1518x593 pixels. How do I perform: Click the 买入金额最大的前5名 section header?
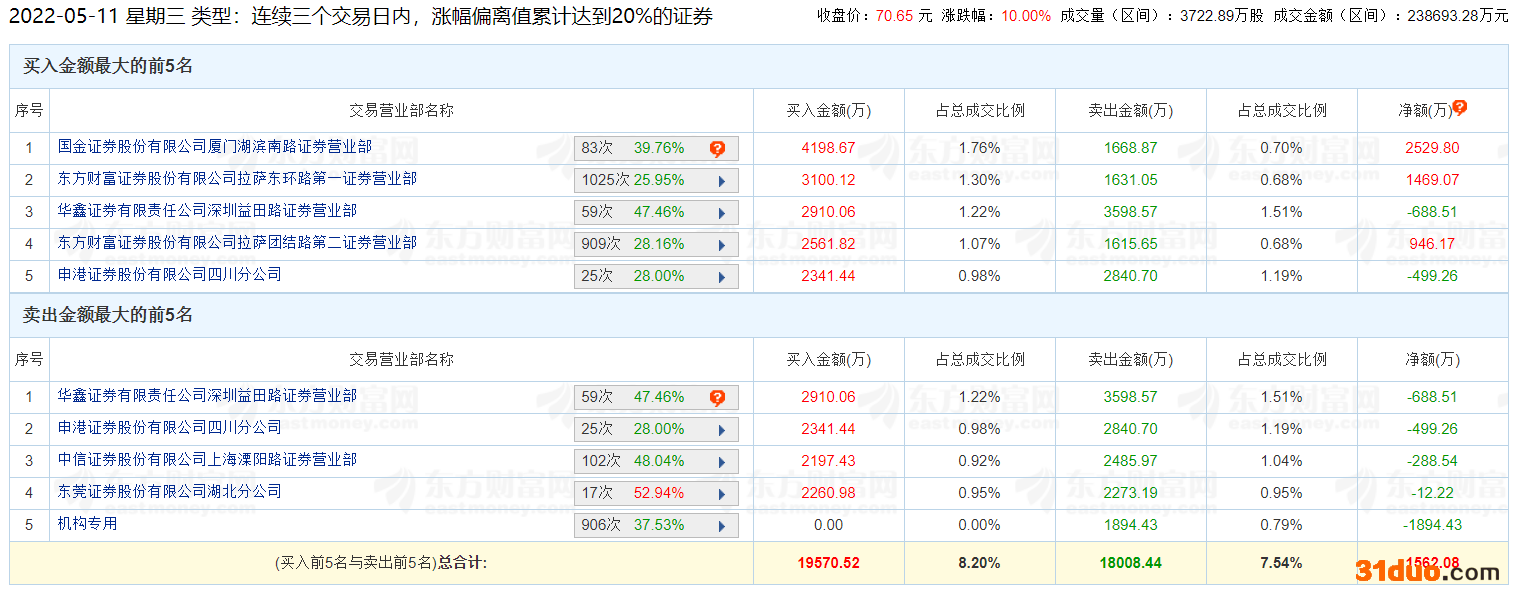pyautogui.click(x=108, y=66)
